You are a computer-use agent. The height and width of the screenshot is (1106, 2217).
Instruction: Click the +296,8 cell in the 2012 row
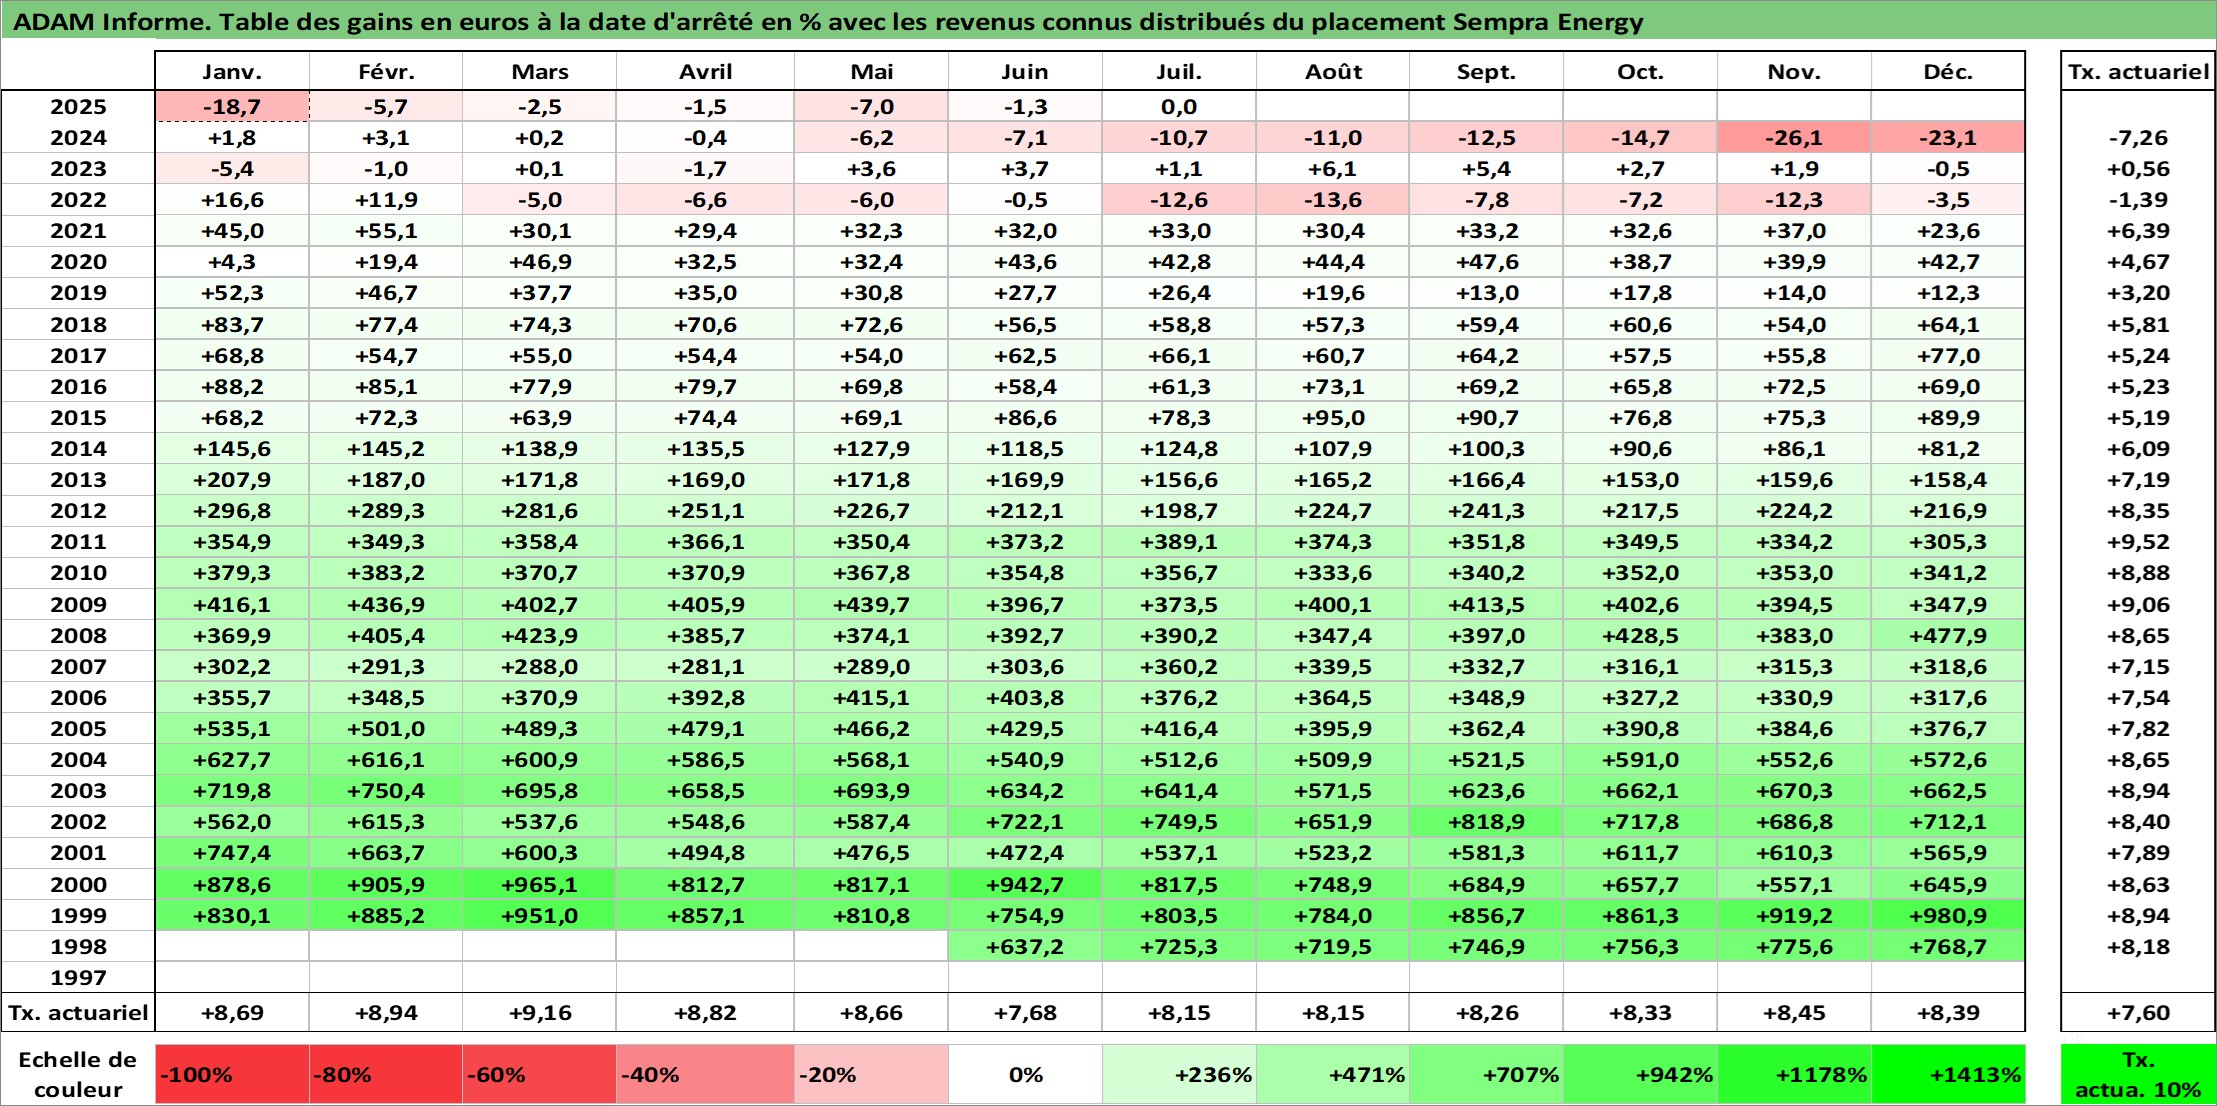tap(232, 510)
